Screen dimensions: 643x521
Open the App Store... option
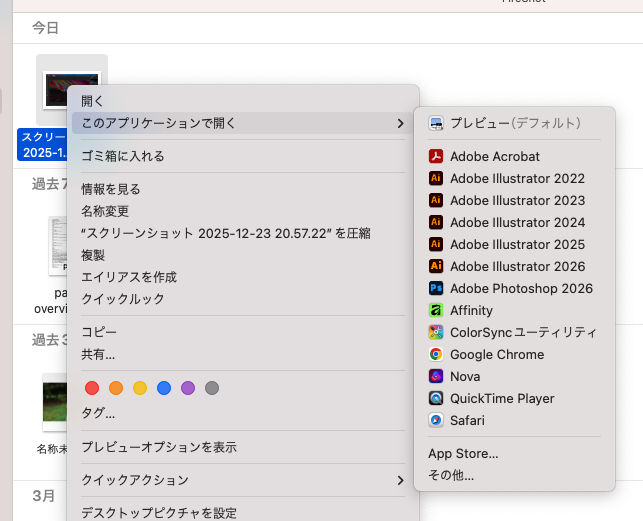click(x=463, y=454)
